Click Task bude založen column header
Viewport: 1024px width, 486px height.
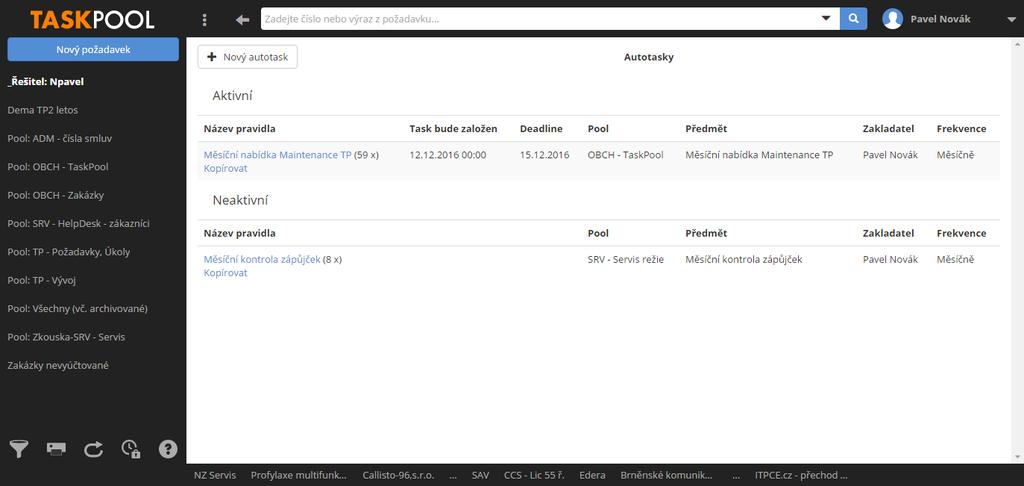[x=453, y=129]
